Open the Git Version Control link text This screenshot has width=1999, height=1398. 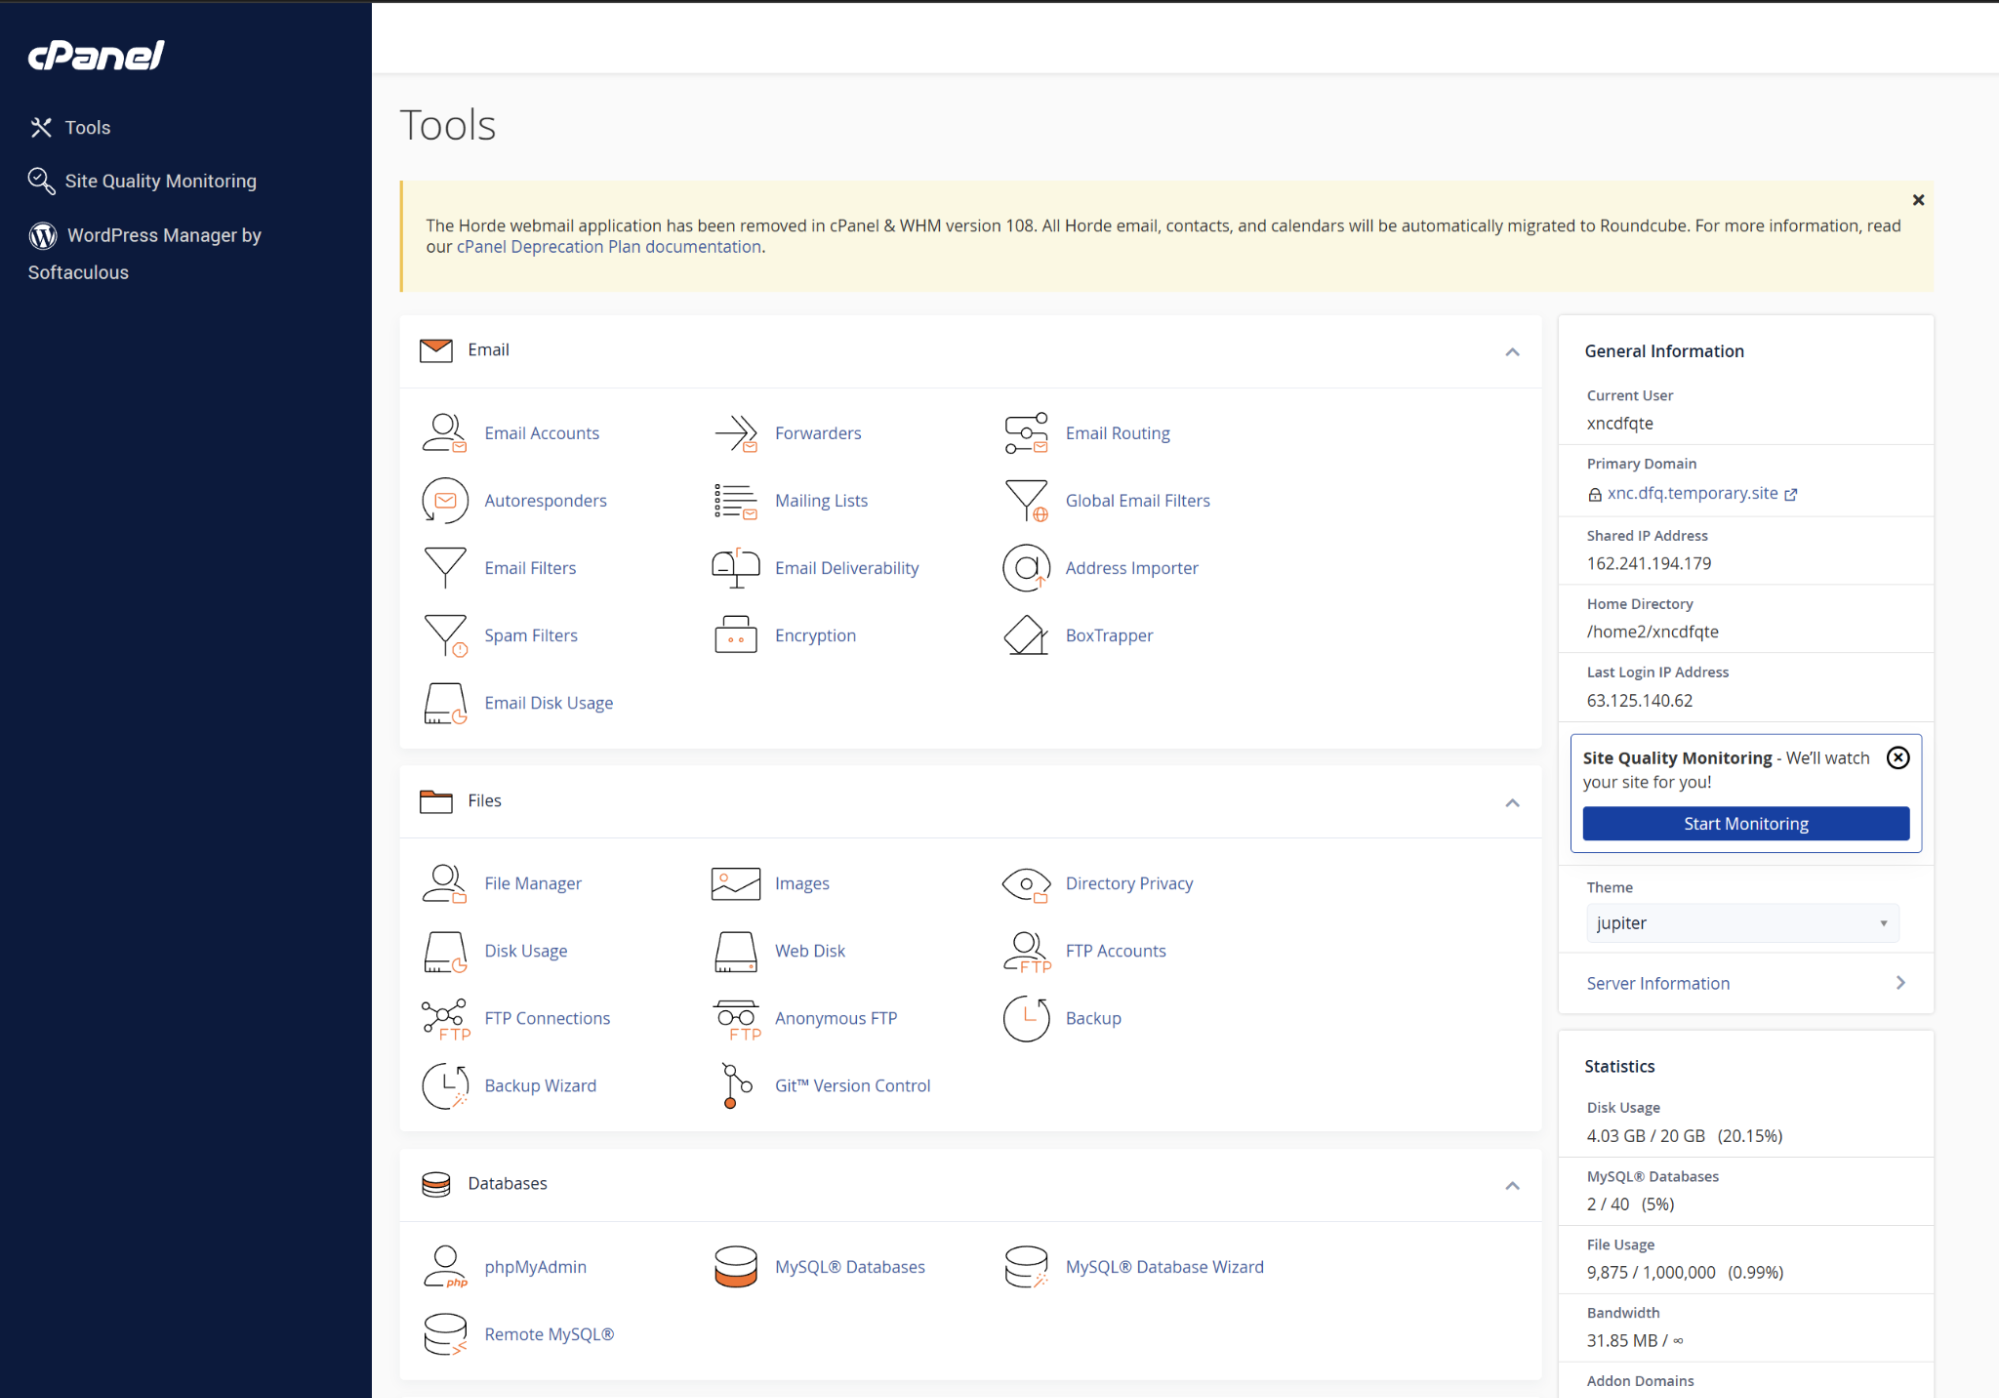[852, 1086]
